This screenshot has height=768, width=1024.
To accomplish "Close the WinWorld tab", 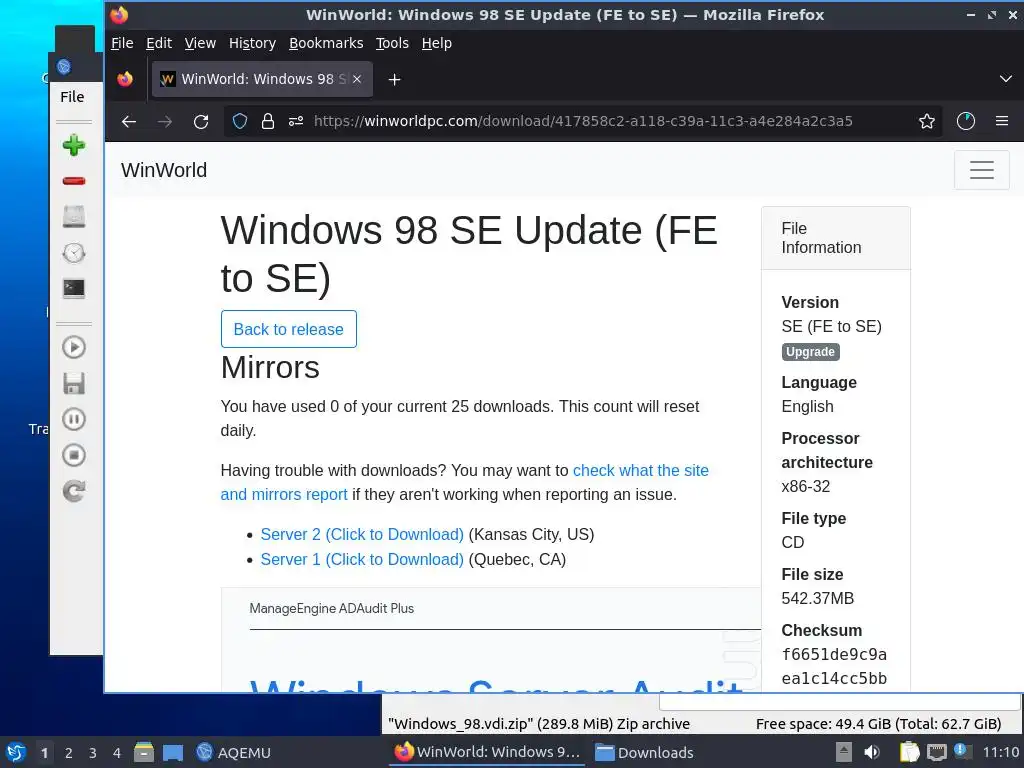I will 357,79.
